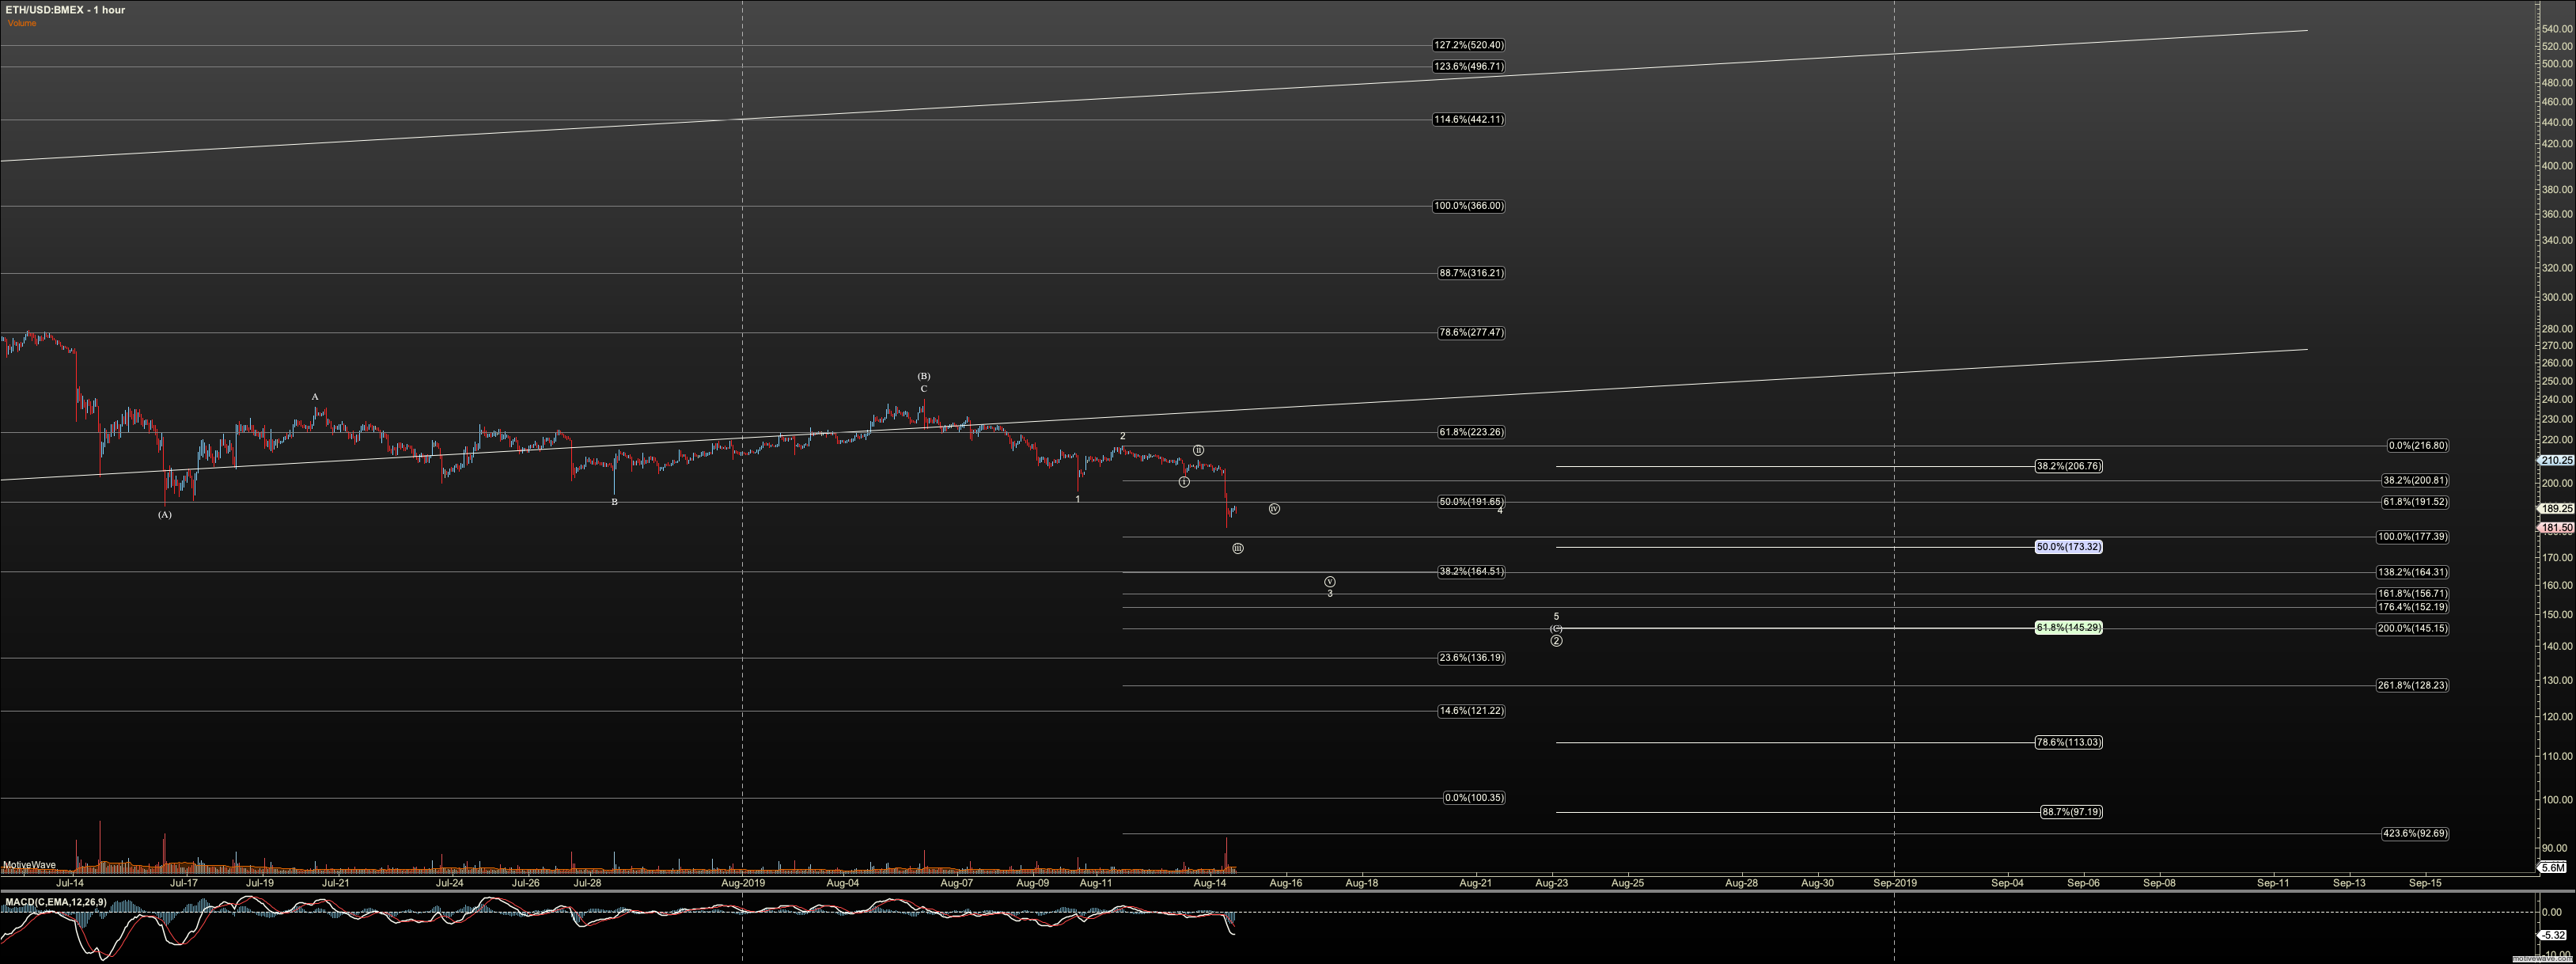Select the MACD(C,EMA,12,26,9) study label
The height and width of the screenshot is (964, 2576).
(x=55, y=902)
